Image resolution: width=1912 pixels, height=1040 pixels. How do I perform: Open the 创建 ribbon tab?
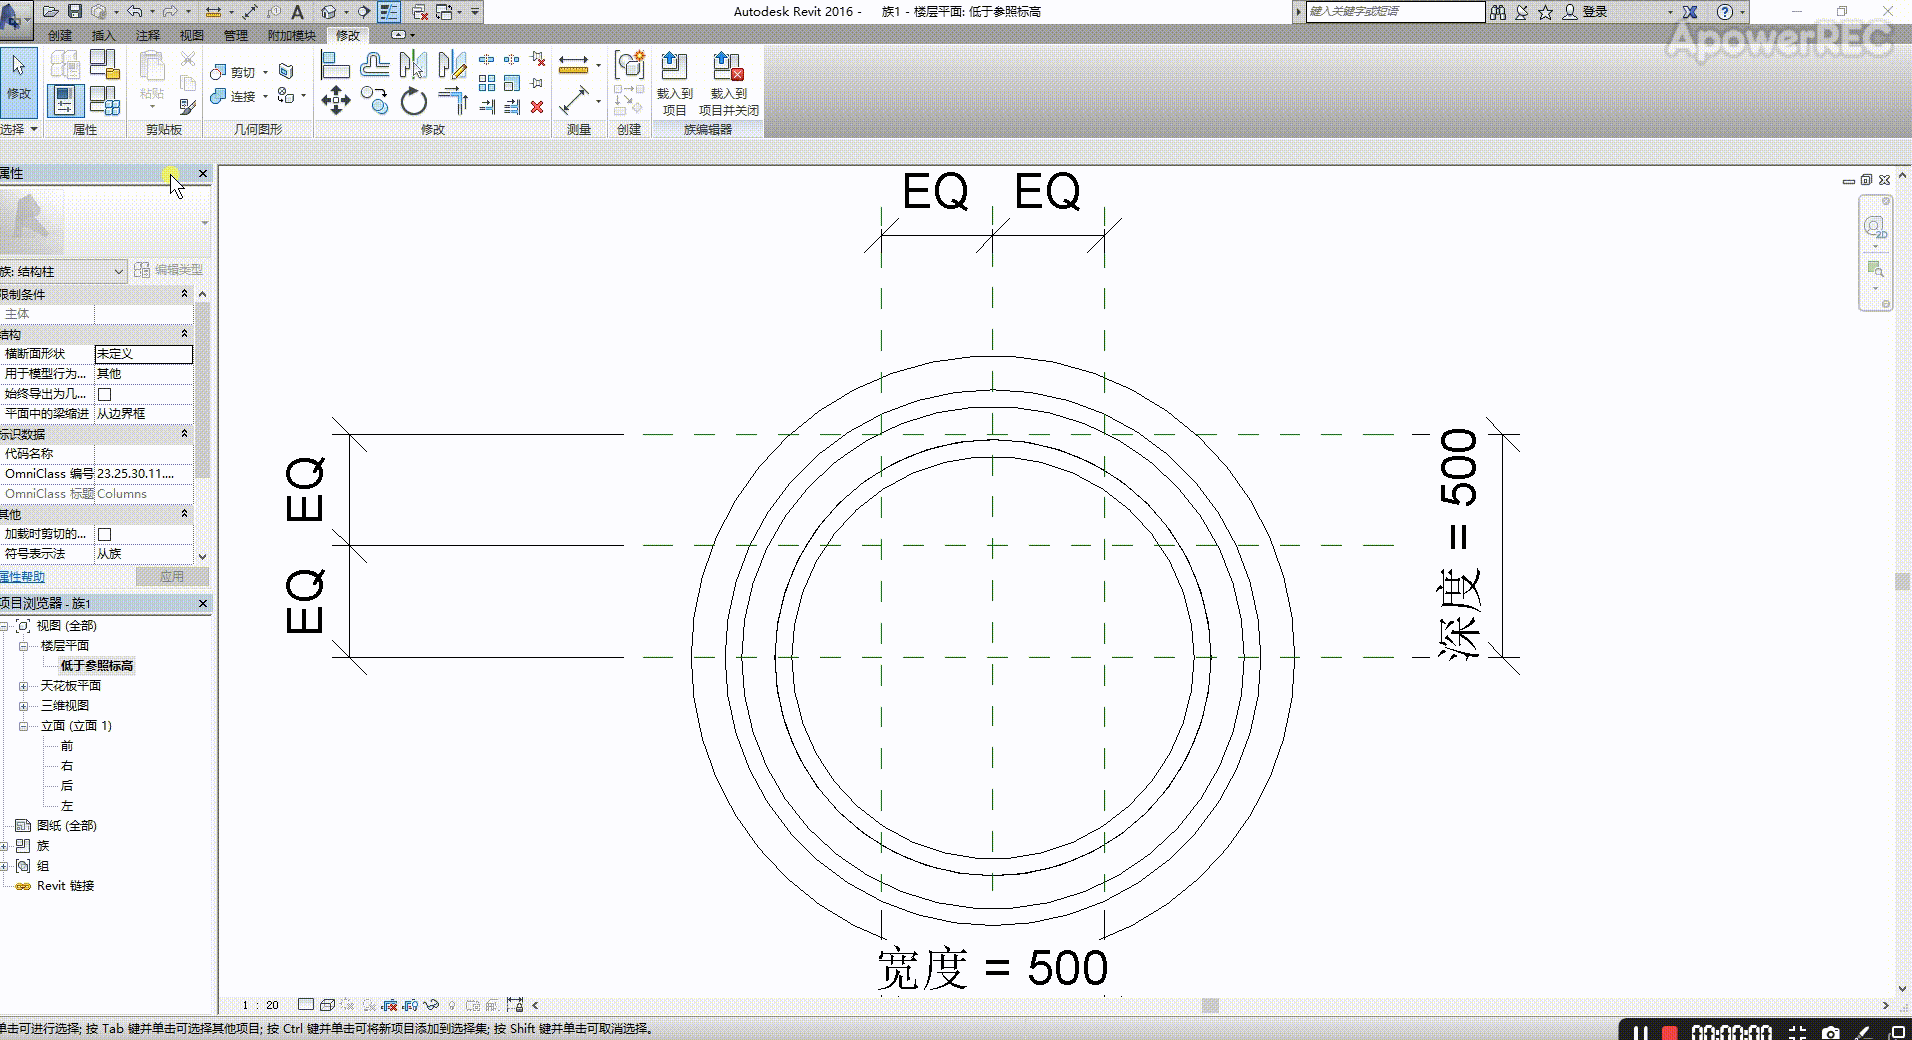[60, 35]
